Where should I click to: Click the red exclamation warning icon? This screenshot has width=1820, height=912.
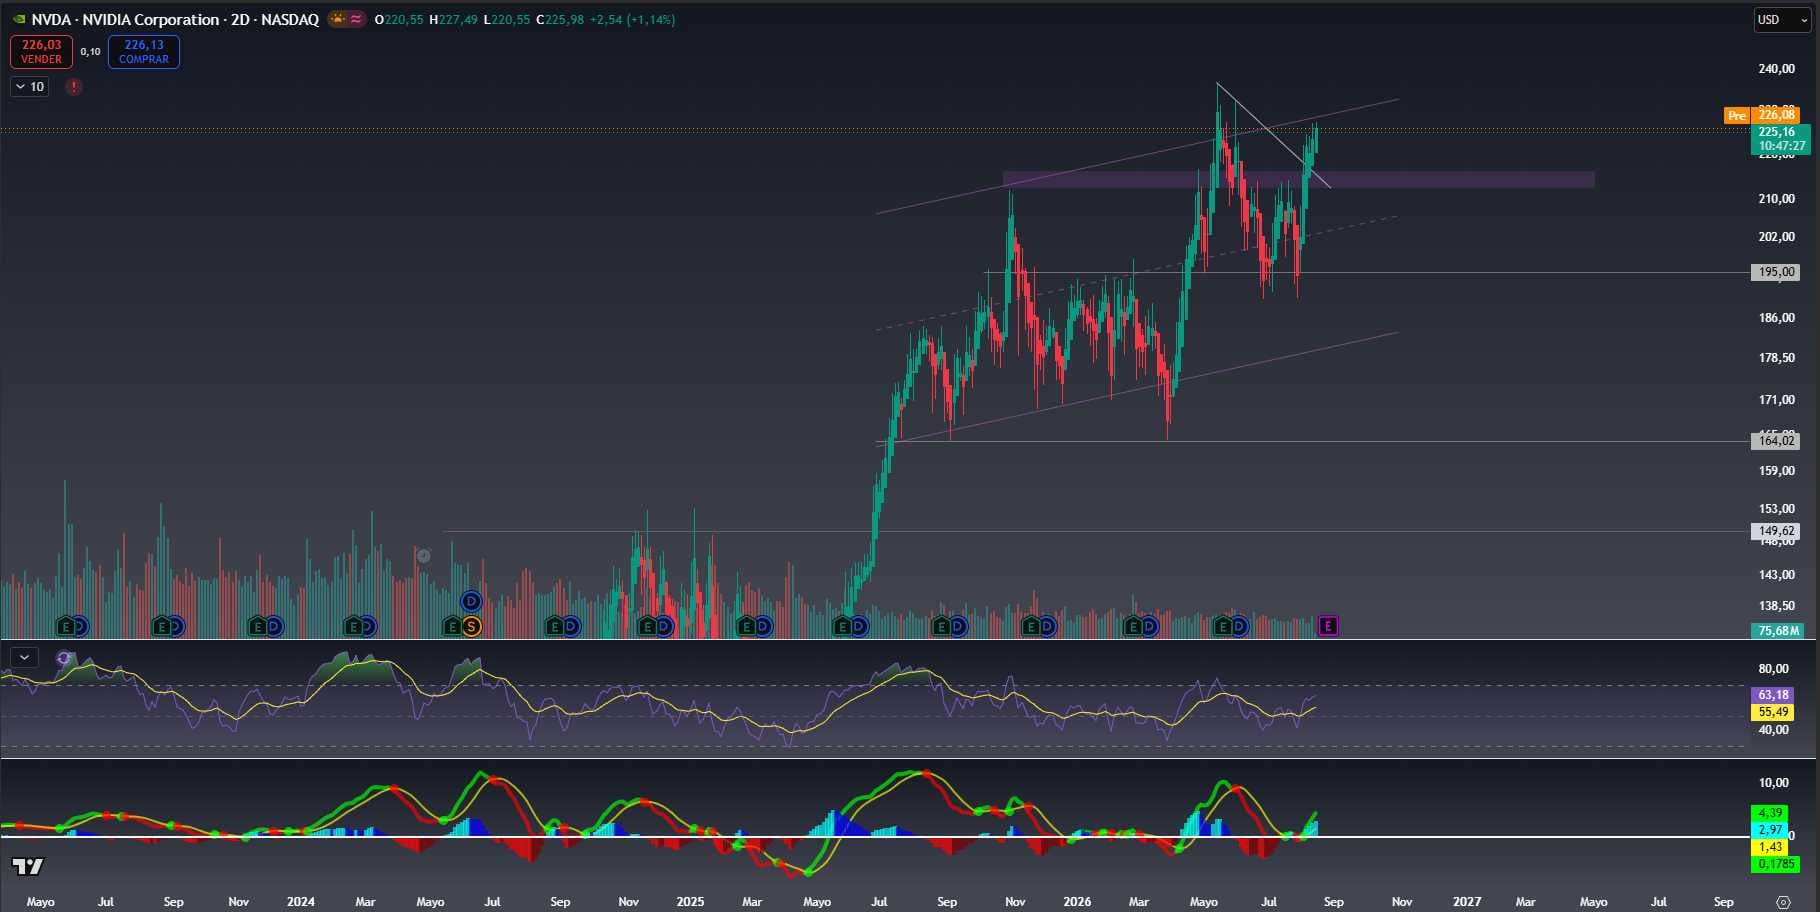point(74,87)
